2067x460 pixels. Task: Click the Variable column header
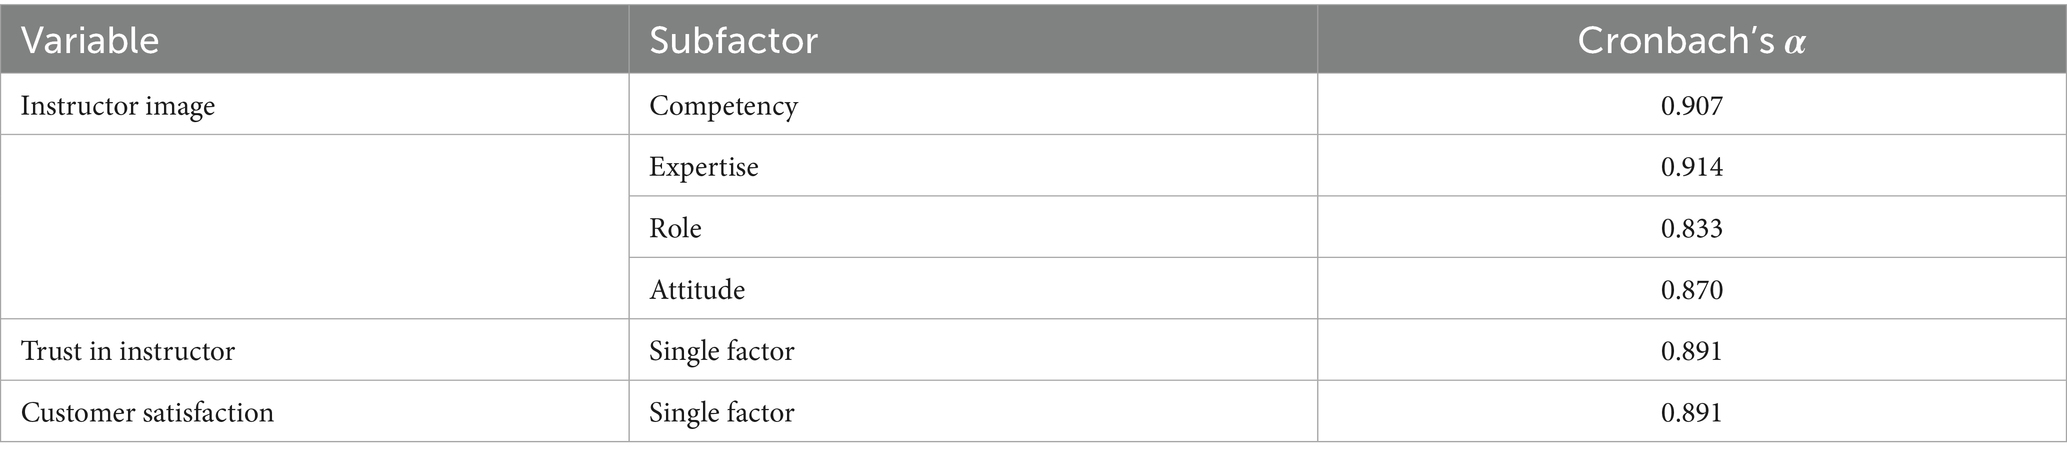pos(90,41)
